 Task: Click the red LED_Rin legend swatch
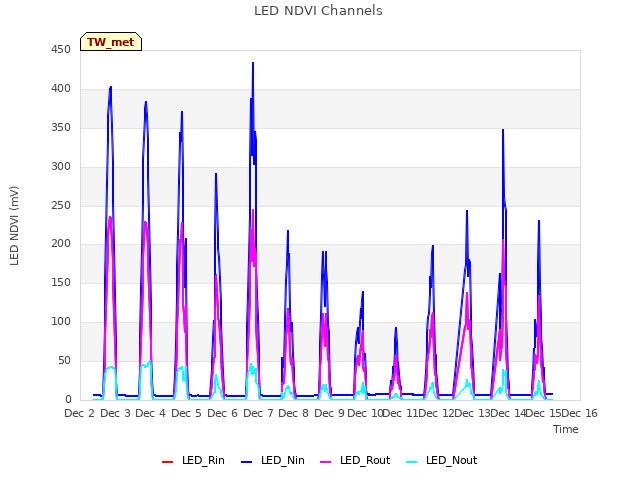167,462
